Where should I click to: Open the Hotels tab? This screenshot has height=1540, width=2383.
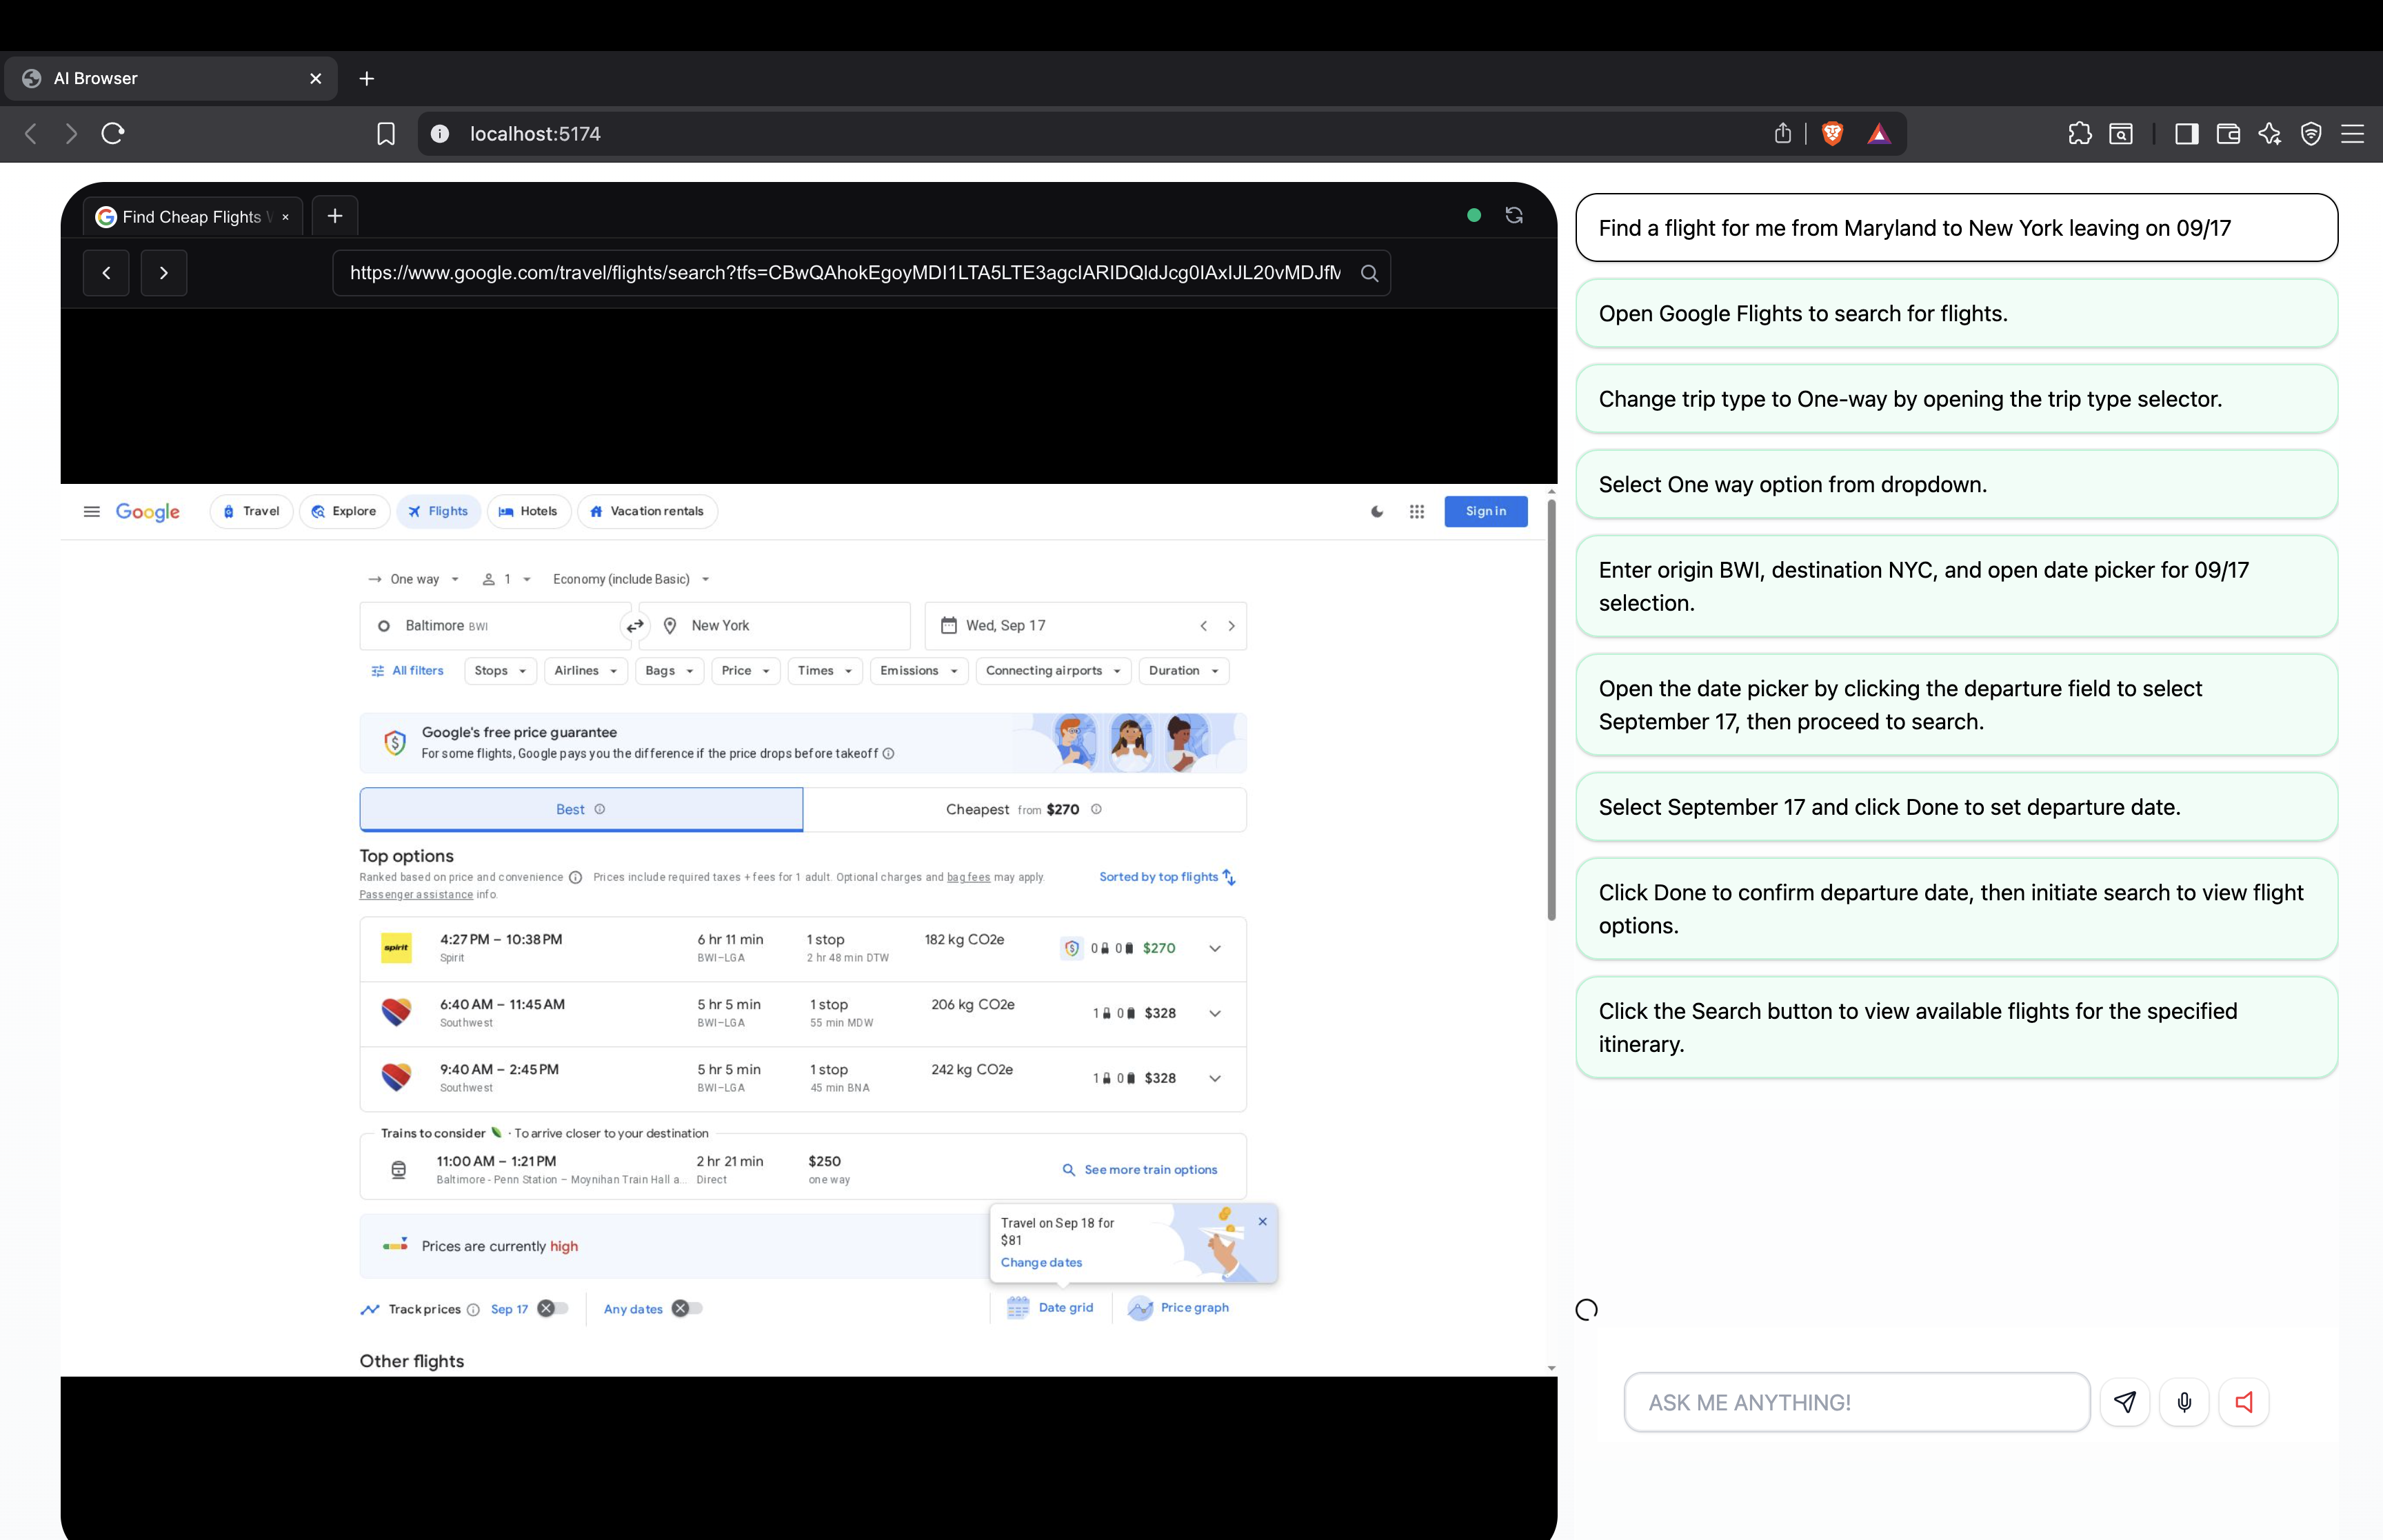[x=528, y=511]
